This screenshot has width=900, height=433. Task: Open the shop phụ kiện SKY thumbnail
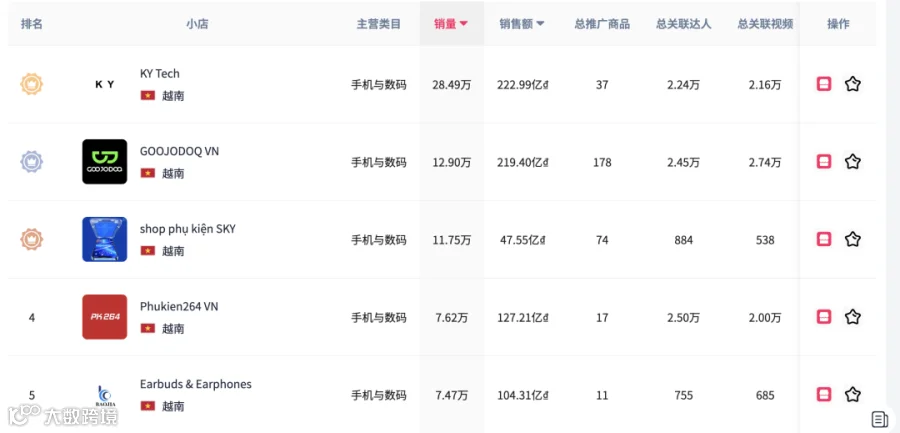click(104, 239)
